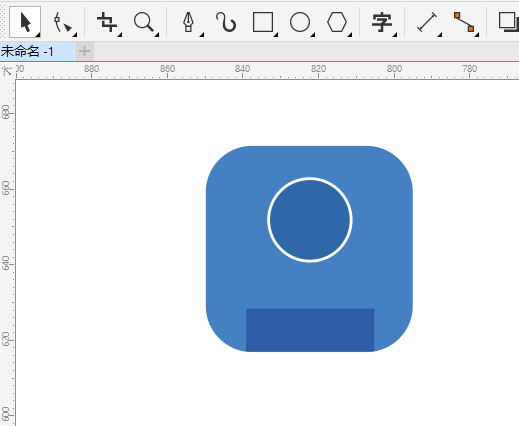Select the Rectangle tool
Viewport: 519px width, 426px height.
(x=263, y=22)
